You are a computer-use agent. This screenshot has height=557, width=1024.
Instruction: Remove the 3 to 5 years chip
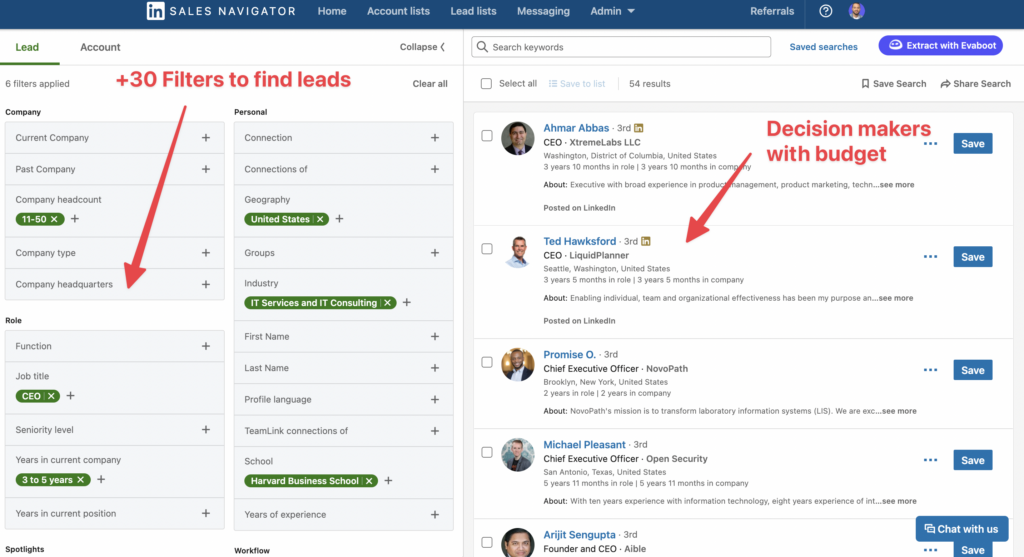pyautogui.click(x=80, y=480)
